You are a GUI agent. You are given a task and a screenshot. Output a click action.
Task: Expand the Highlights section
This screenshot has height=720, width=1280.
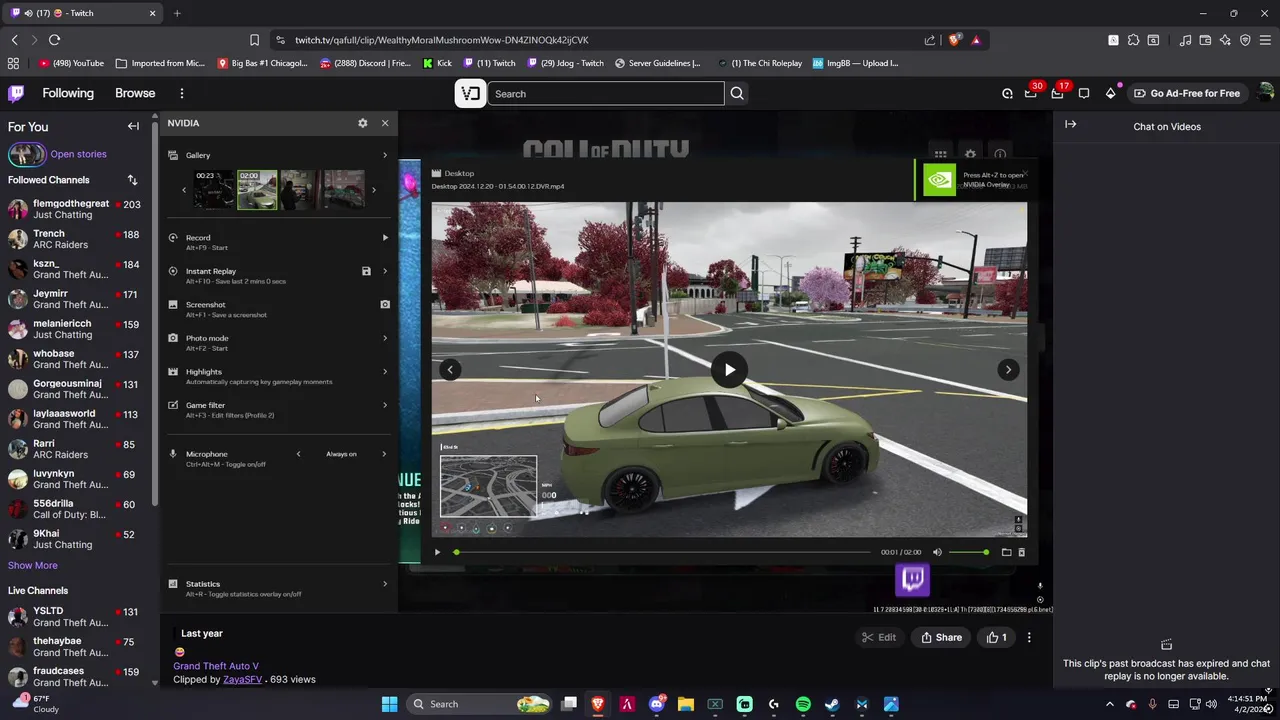coord(385,372)
